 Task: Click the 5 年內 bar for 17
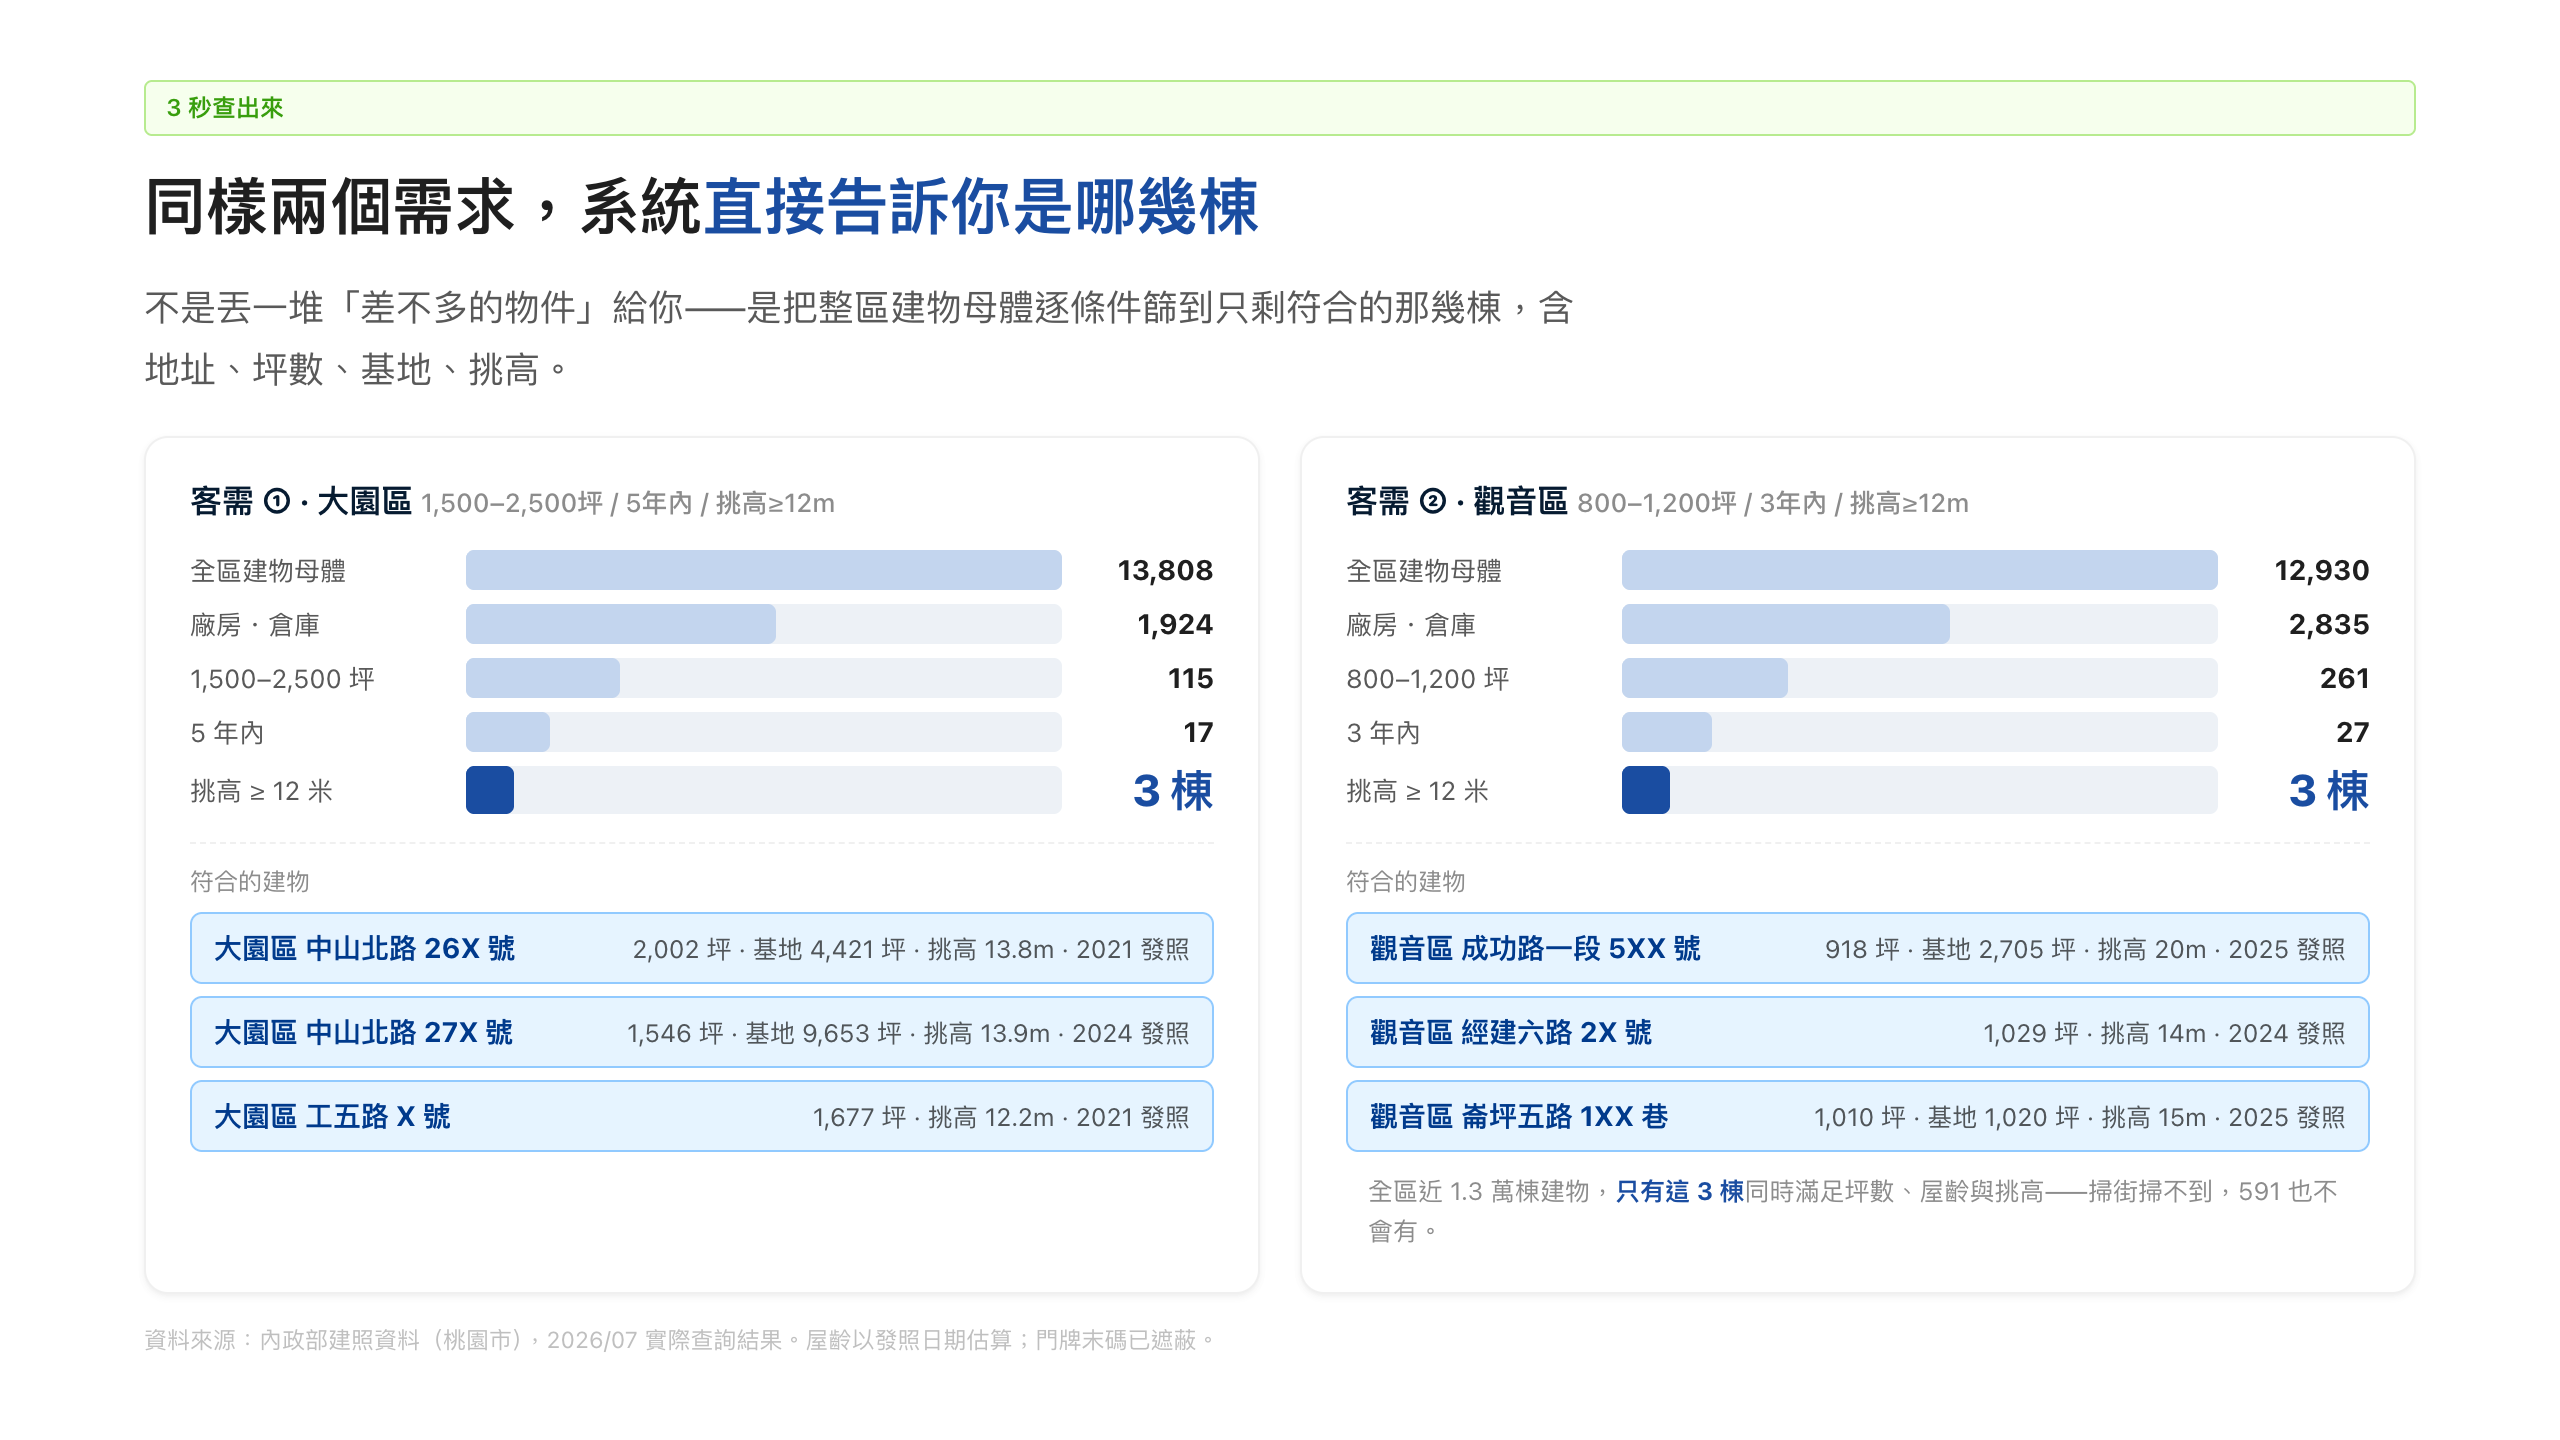pos(507,732)
